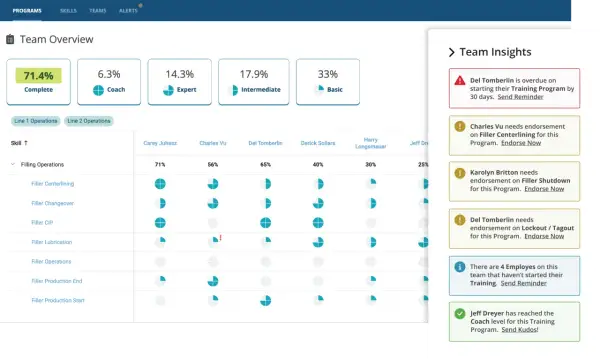
Task: Click the green checkmark Jeff Dreyer icon
Action: 460,314
